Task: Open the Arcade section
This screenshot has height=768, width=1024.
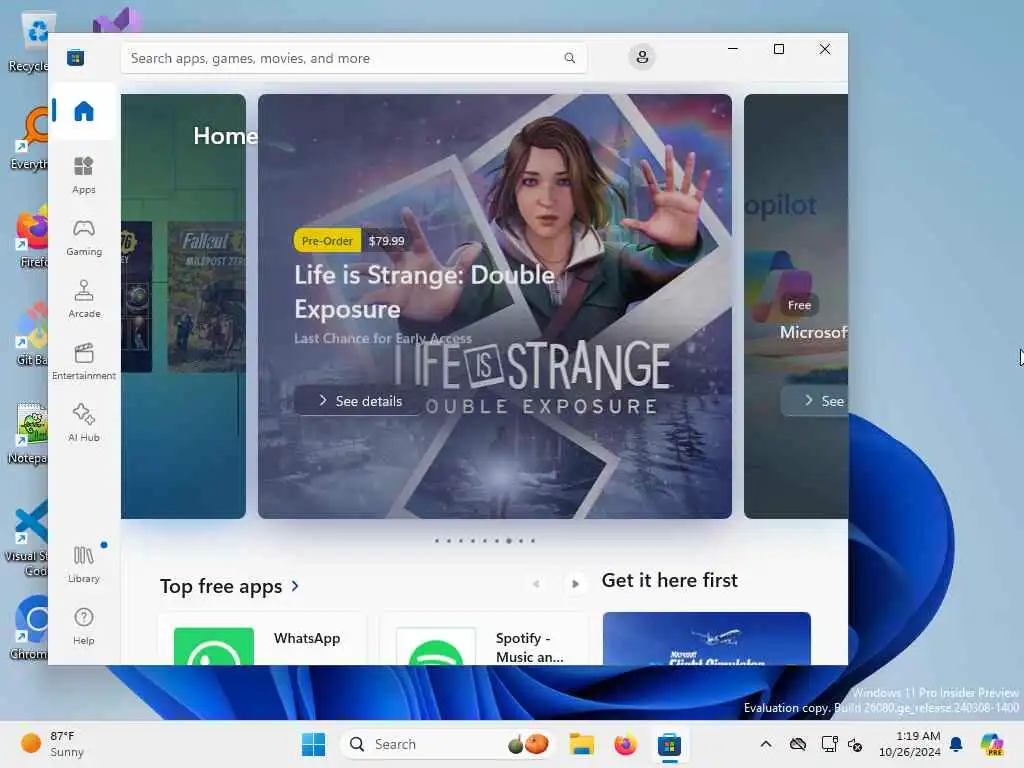Action: coord(84,299)
